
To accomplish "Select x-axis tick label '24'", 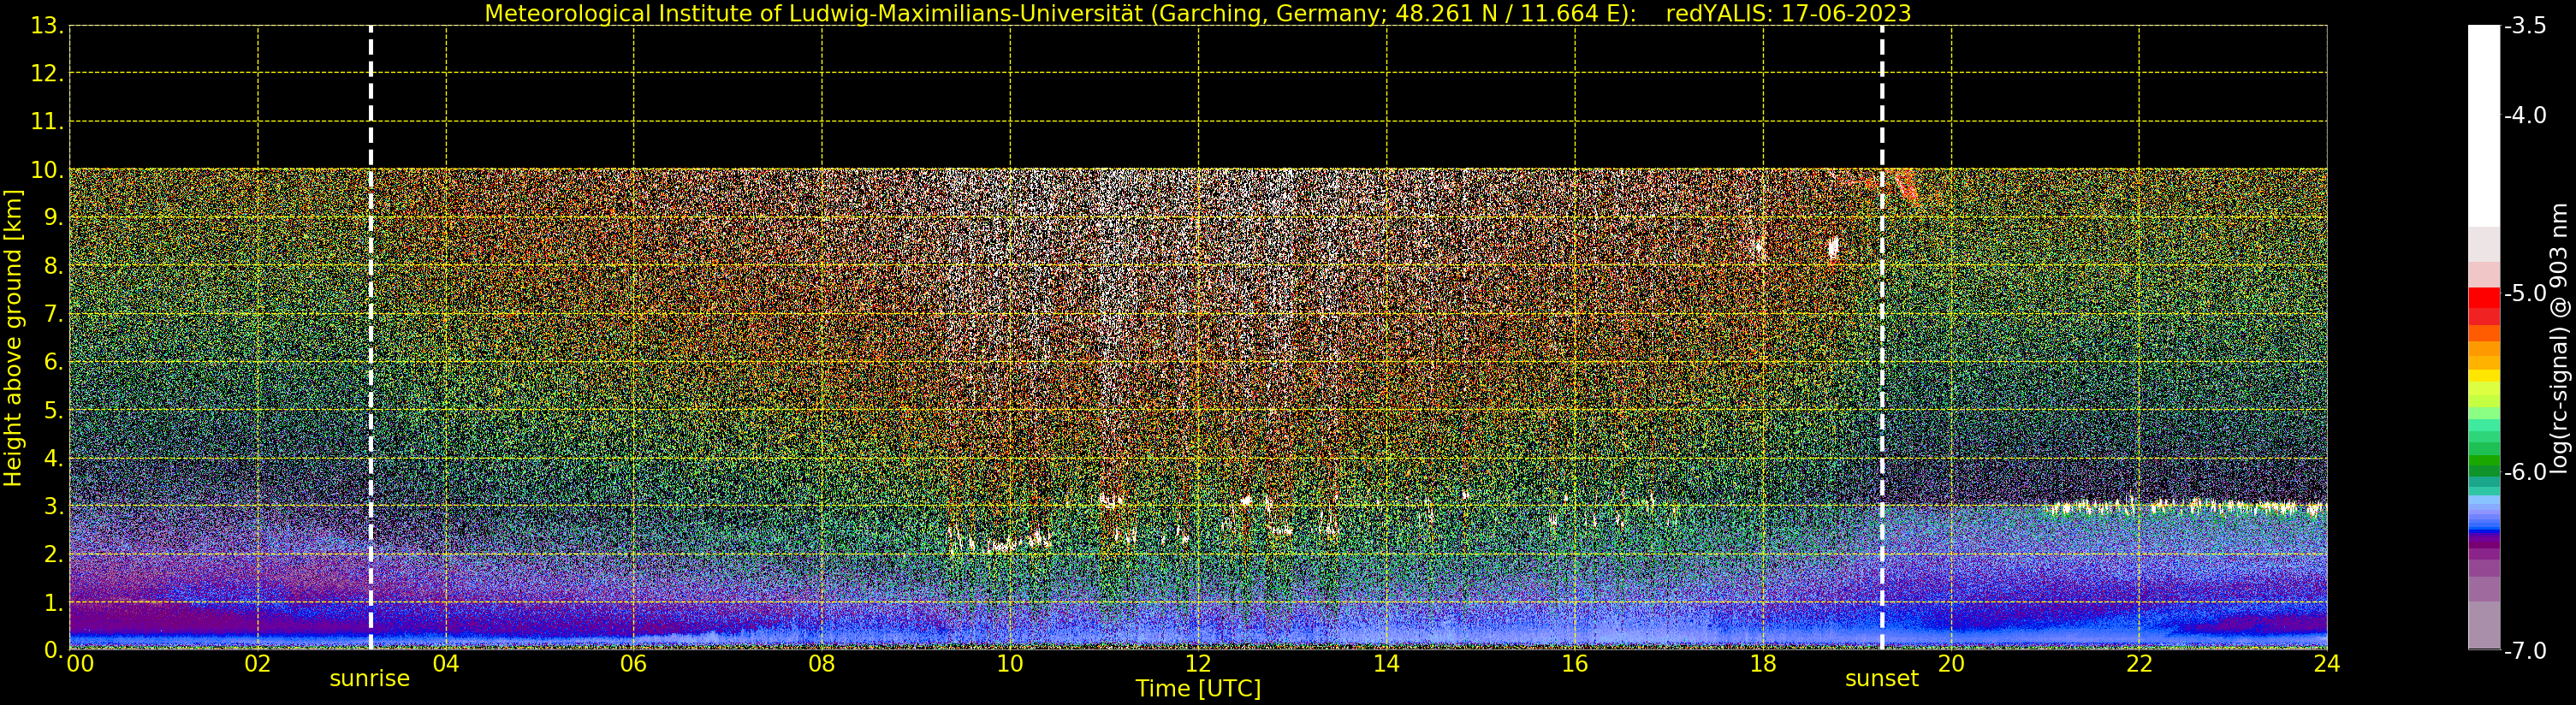I will 2327,664.
